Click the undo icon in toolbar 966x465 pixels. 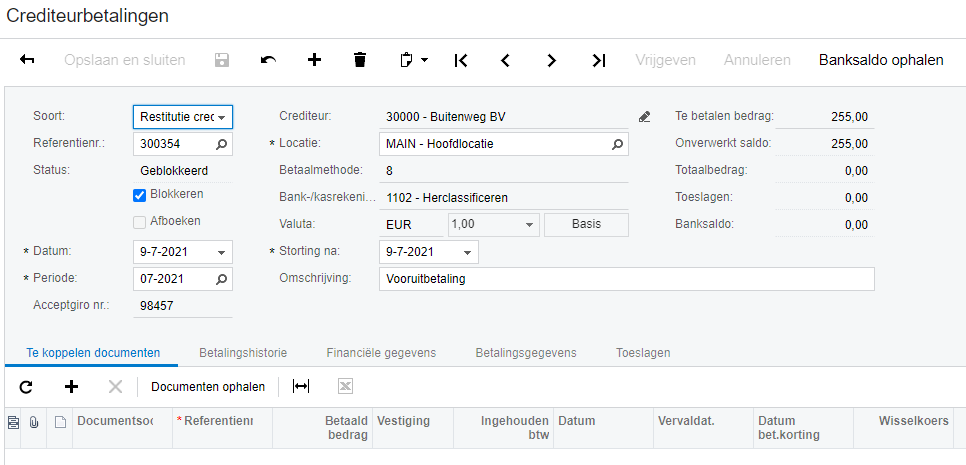tap(268, 60)
